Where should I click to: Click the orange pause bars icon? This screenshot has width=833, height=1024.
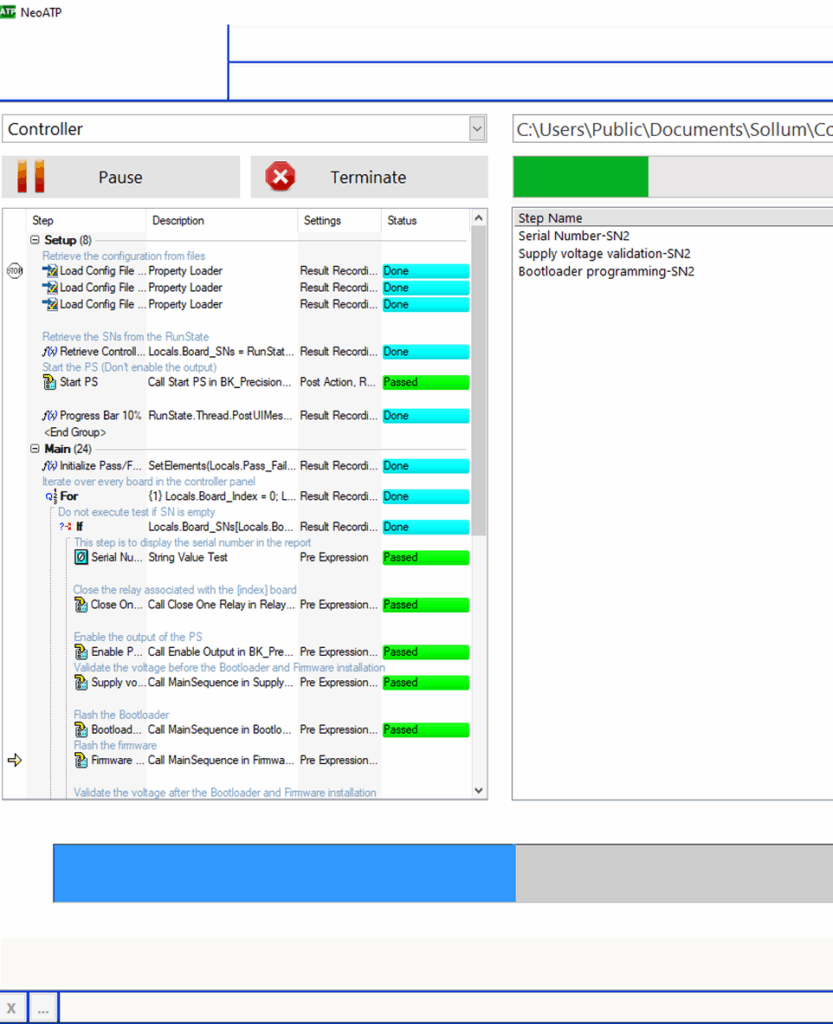pos(31,176)
